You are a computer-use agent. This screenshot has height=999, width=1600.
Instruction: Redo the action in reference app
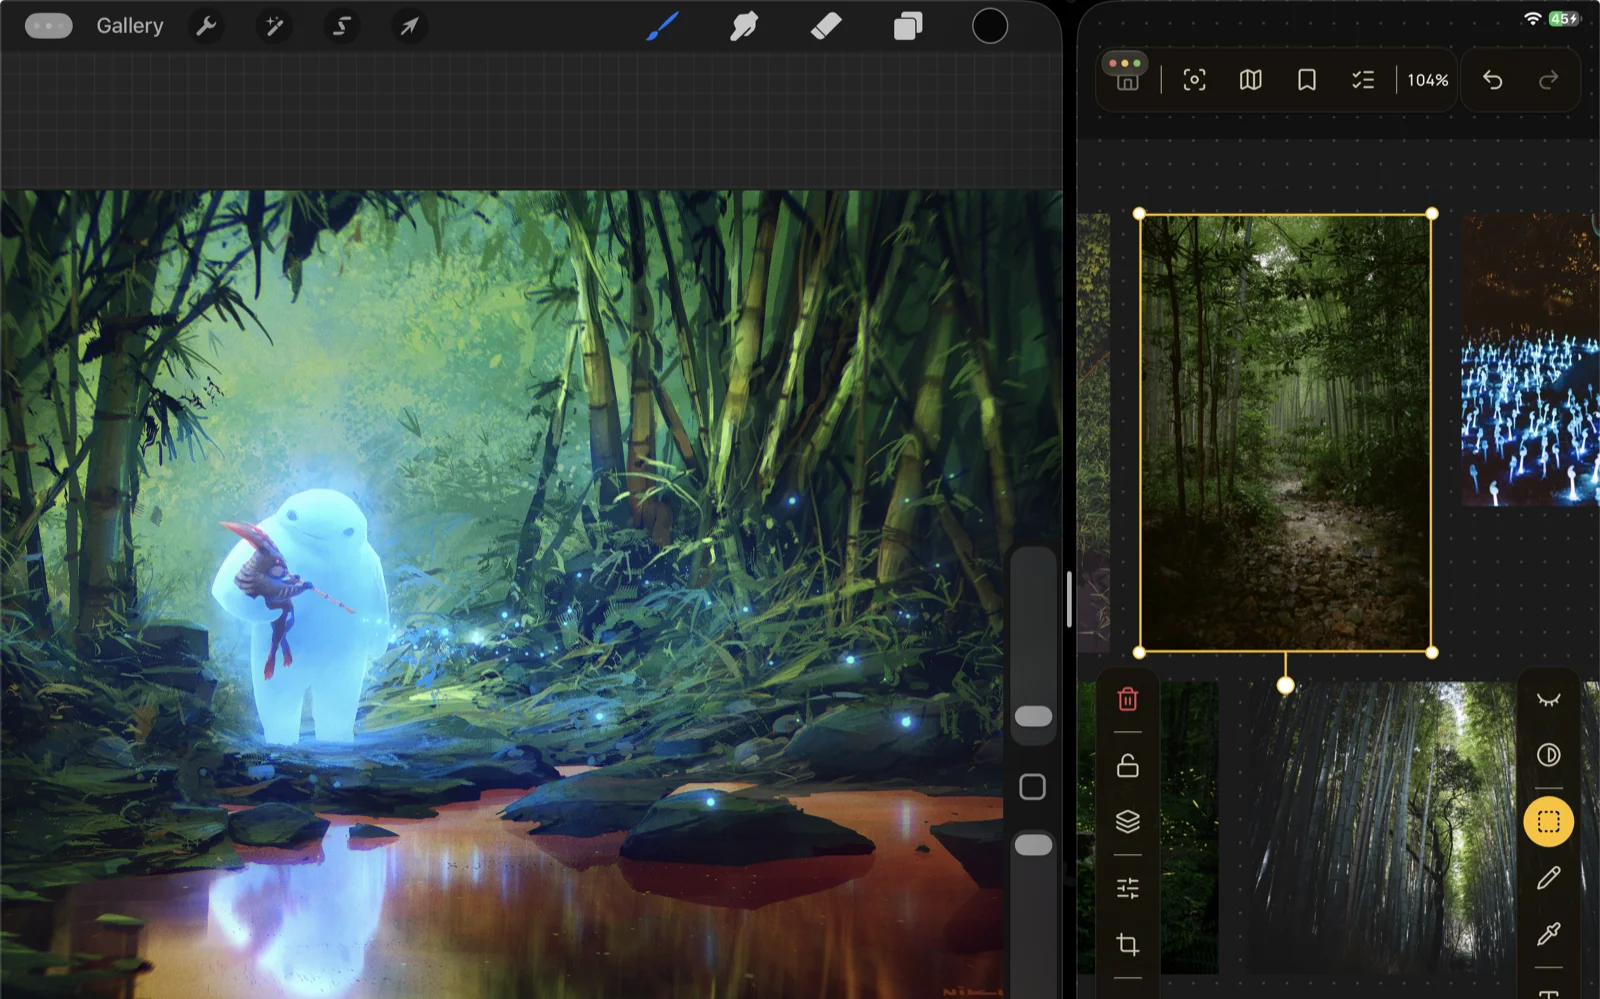pos(1548,80)
